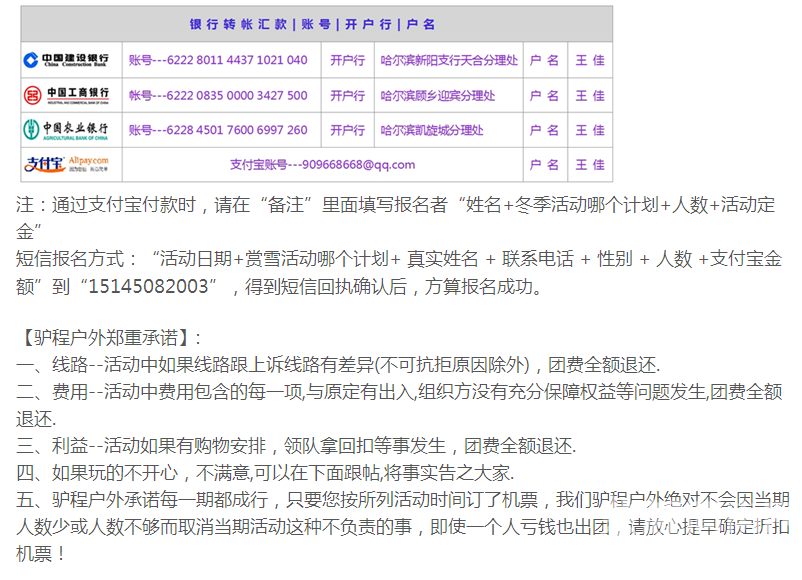This screenshot has width=802, height=580.
Task: Click 户名 cell in Agricultural Bank row
Action: coord(544,130)
